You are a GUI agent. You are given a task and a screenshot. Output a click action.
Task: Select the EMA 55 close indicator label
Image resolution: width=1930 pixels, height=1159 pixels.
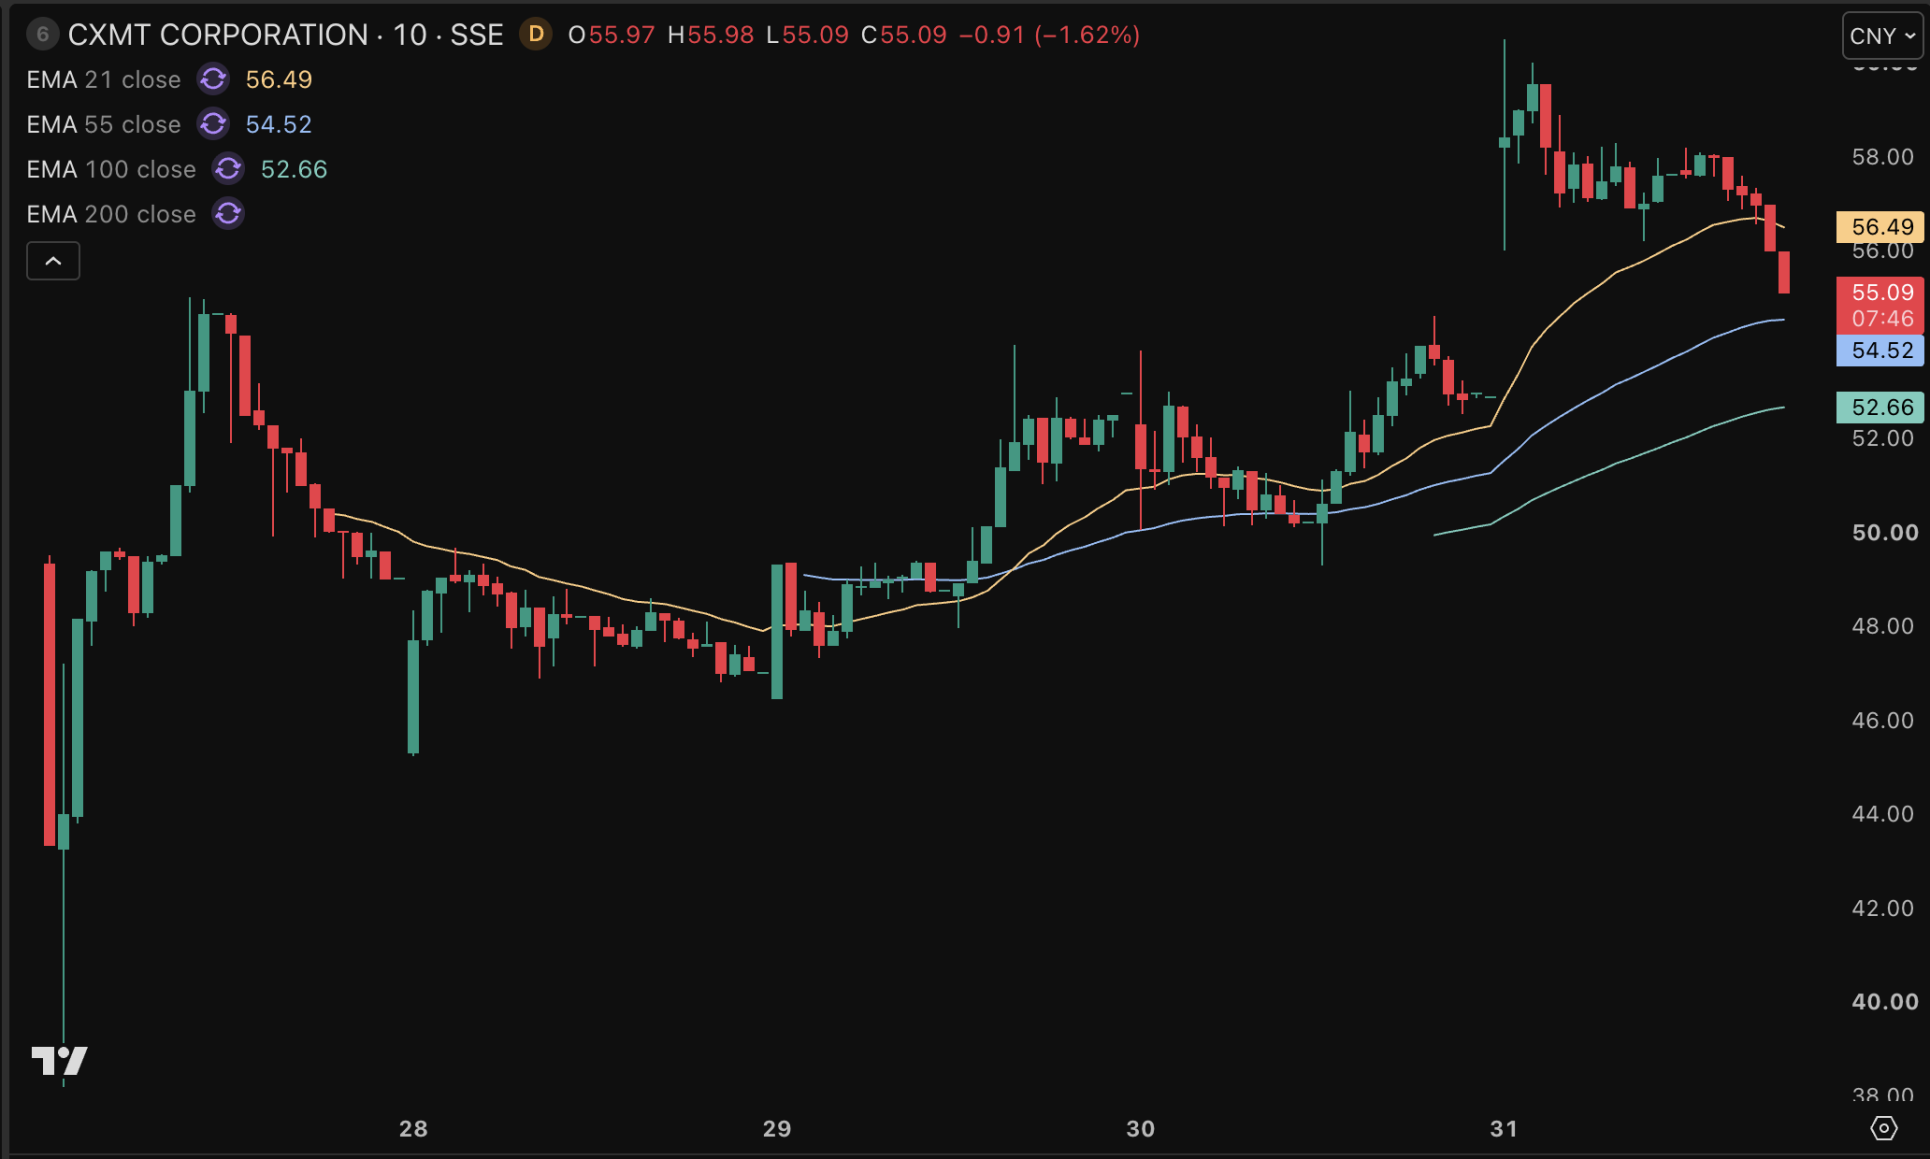[104, 124]
